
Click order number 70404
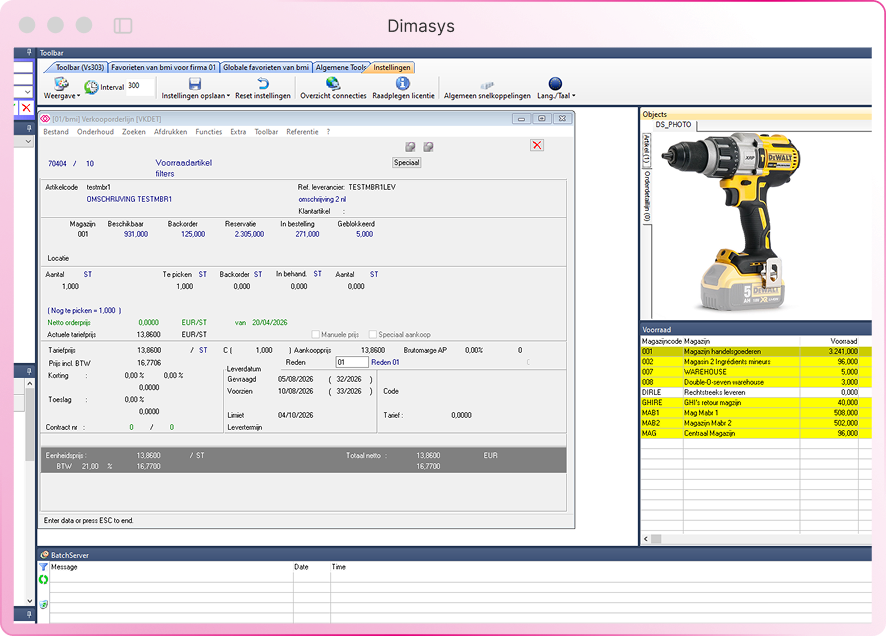pyautogui.click(x=57, y=164)
